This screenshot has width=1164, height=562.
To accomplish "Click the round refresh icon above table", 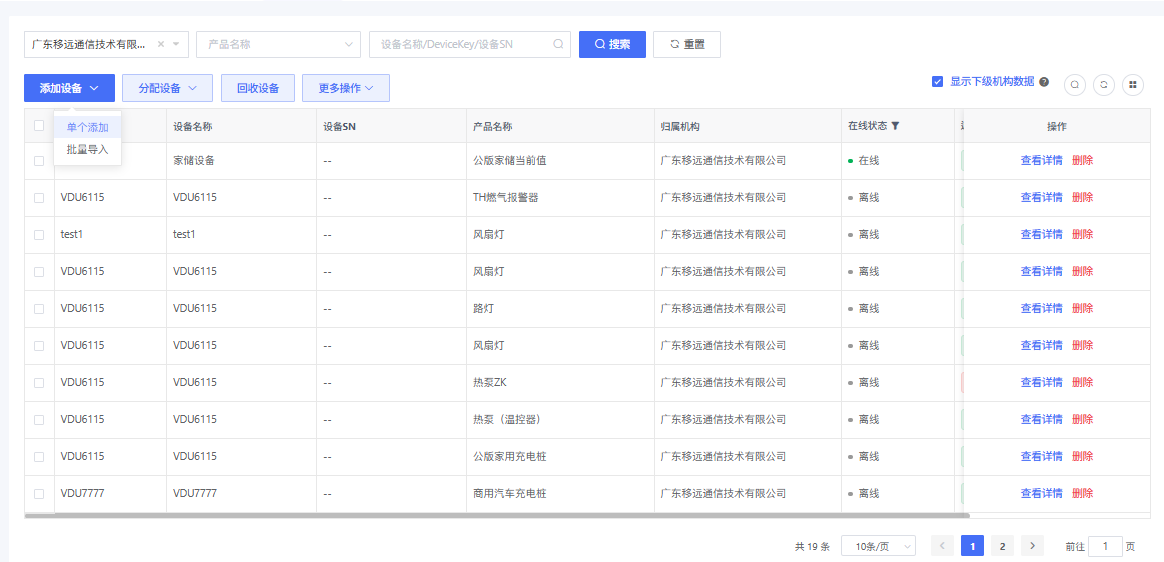I will pyautogui.click(x=1104, y=85).
